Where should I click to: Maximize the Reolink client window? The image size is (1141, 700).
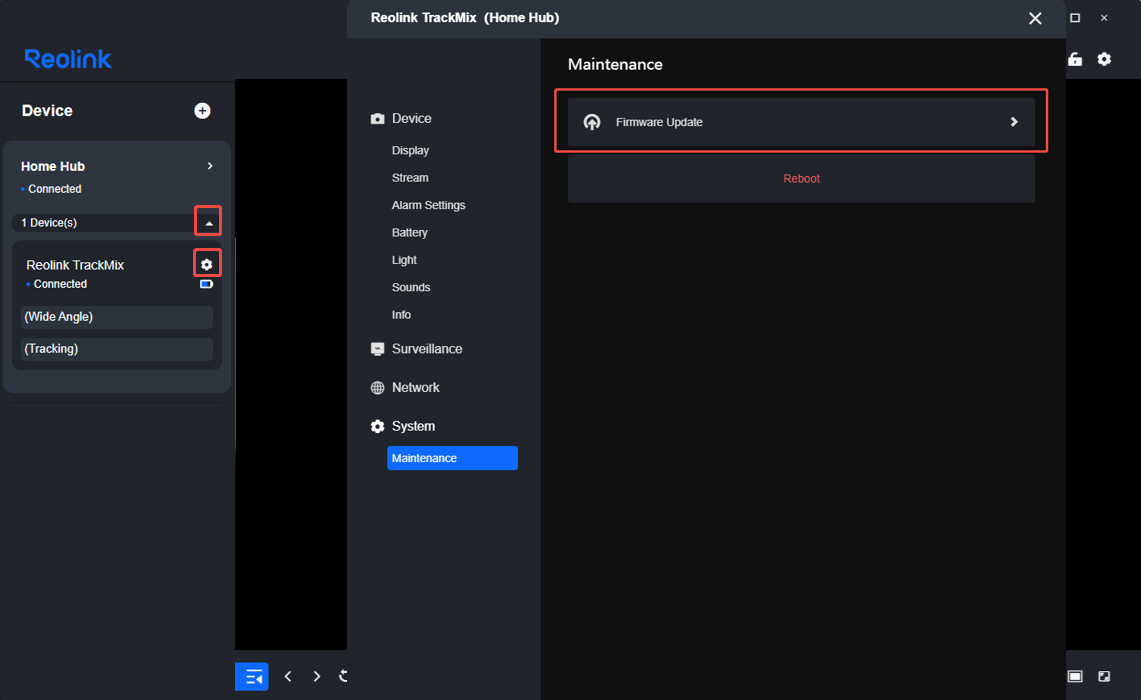(1075, 17)
